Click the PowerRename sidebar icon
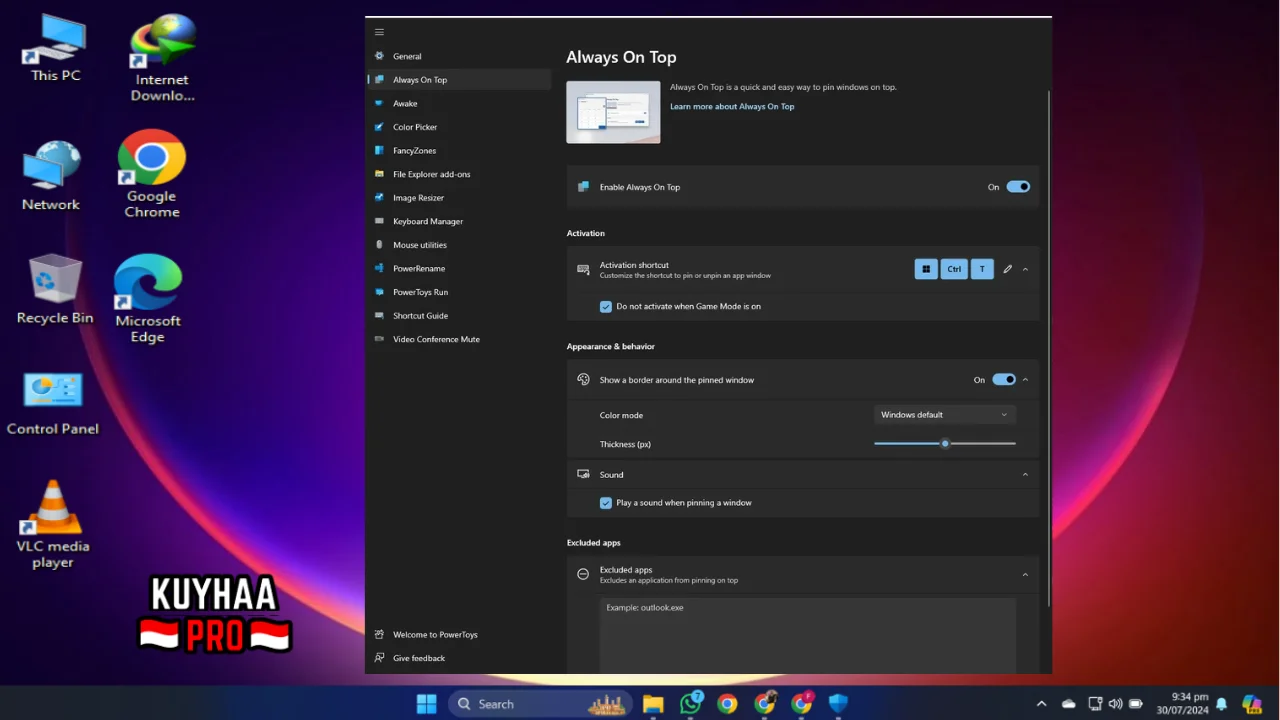The width and height of the screenshot is (1280, 720). (x=379, y=268)
